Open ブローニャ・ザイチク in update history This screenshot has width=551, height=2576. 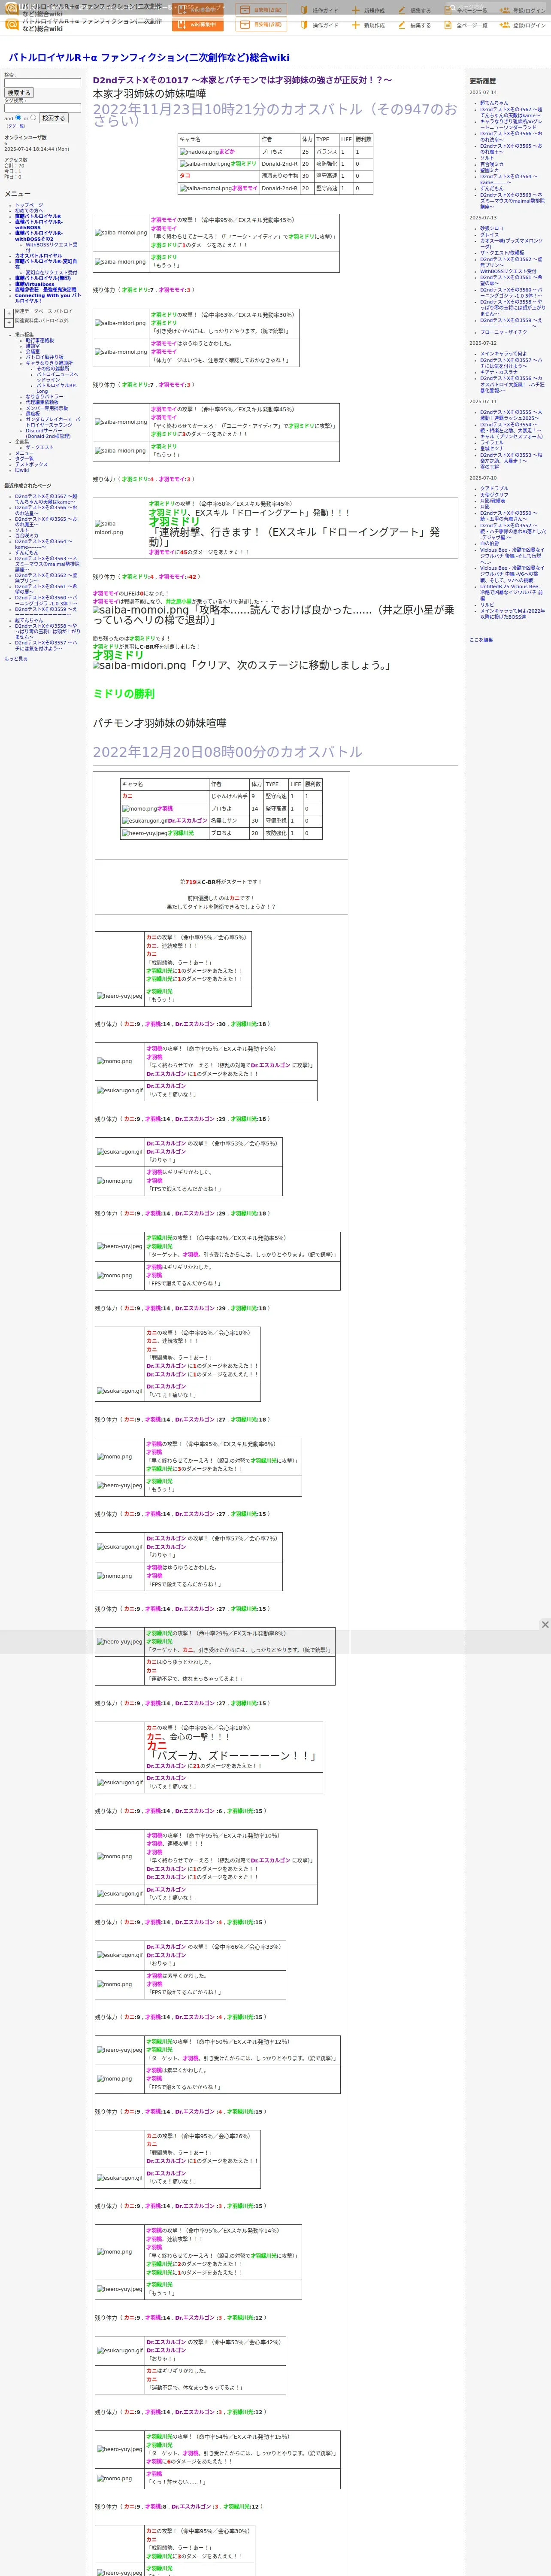[503, 332]
